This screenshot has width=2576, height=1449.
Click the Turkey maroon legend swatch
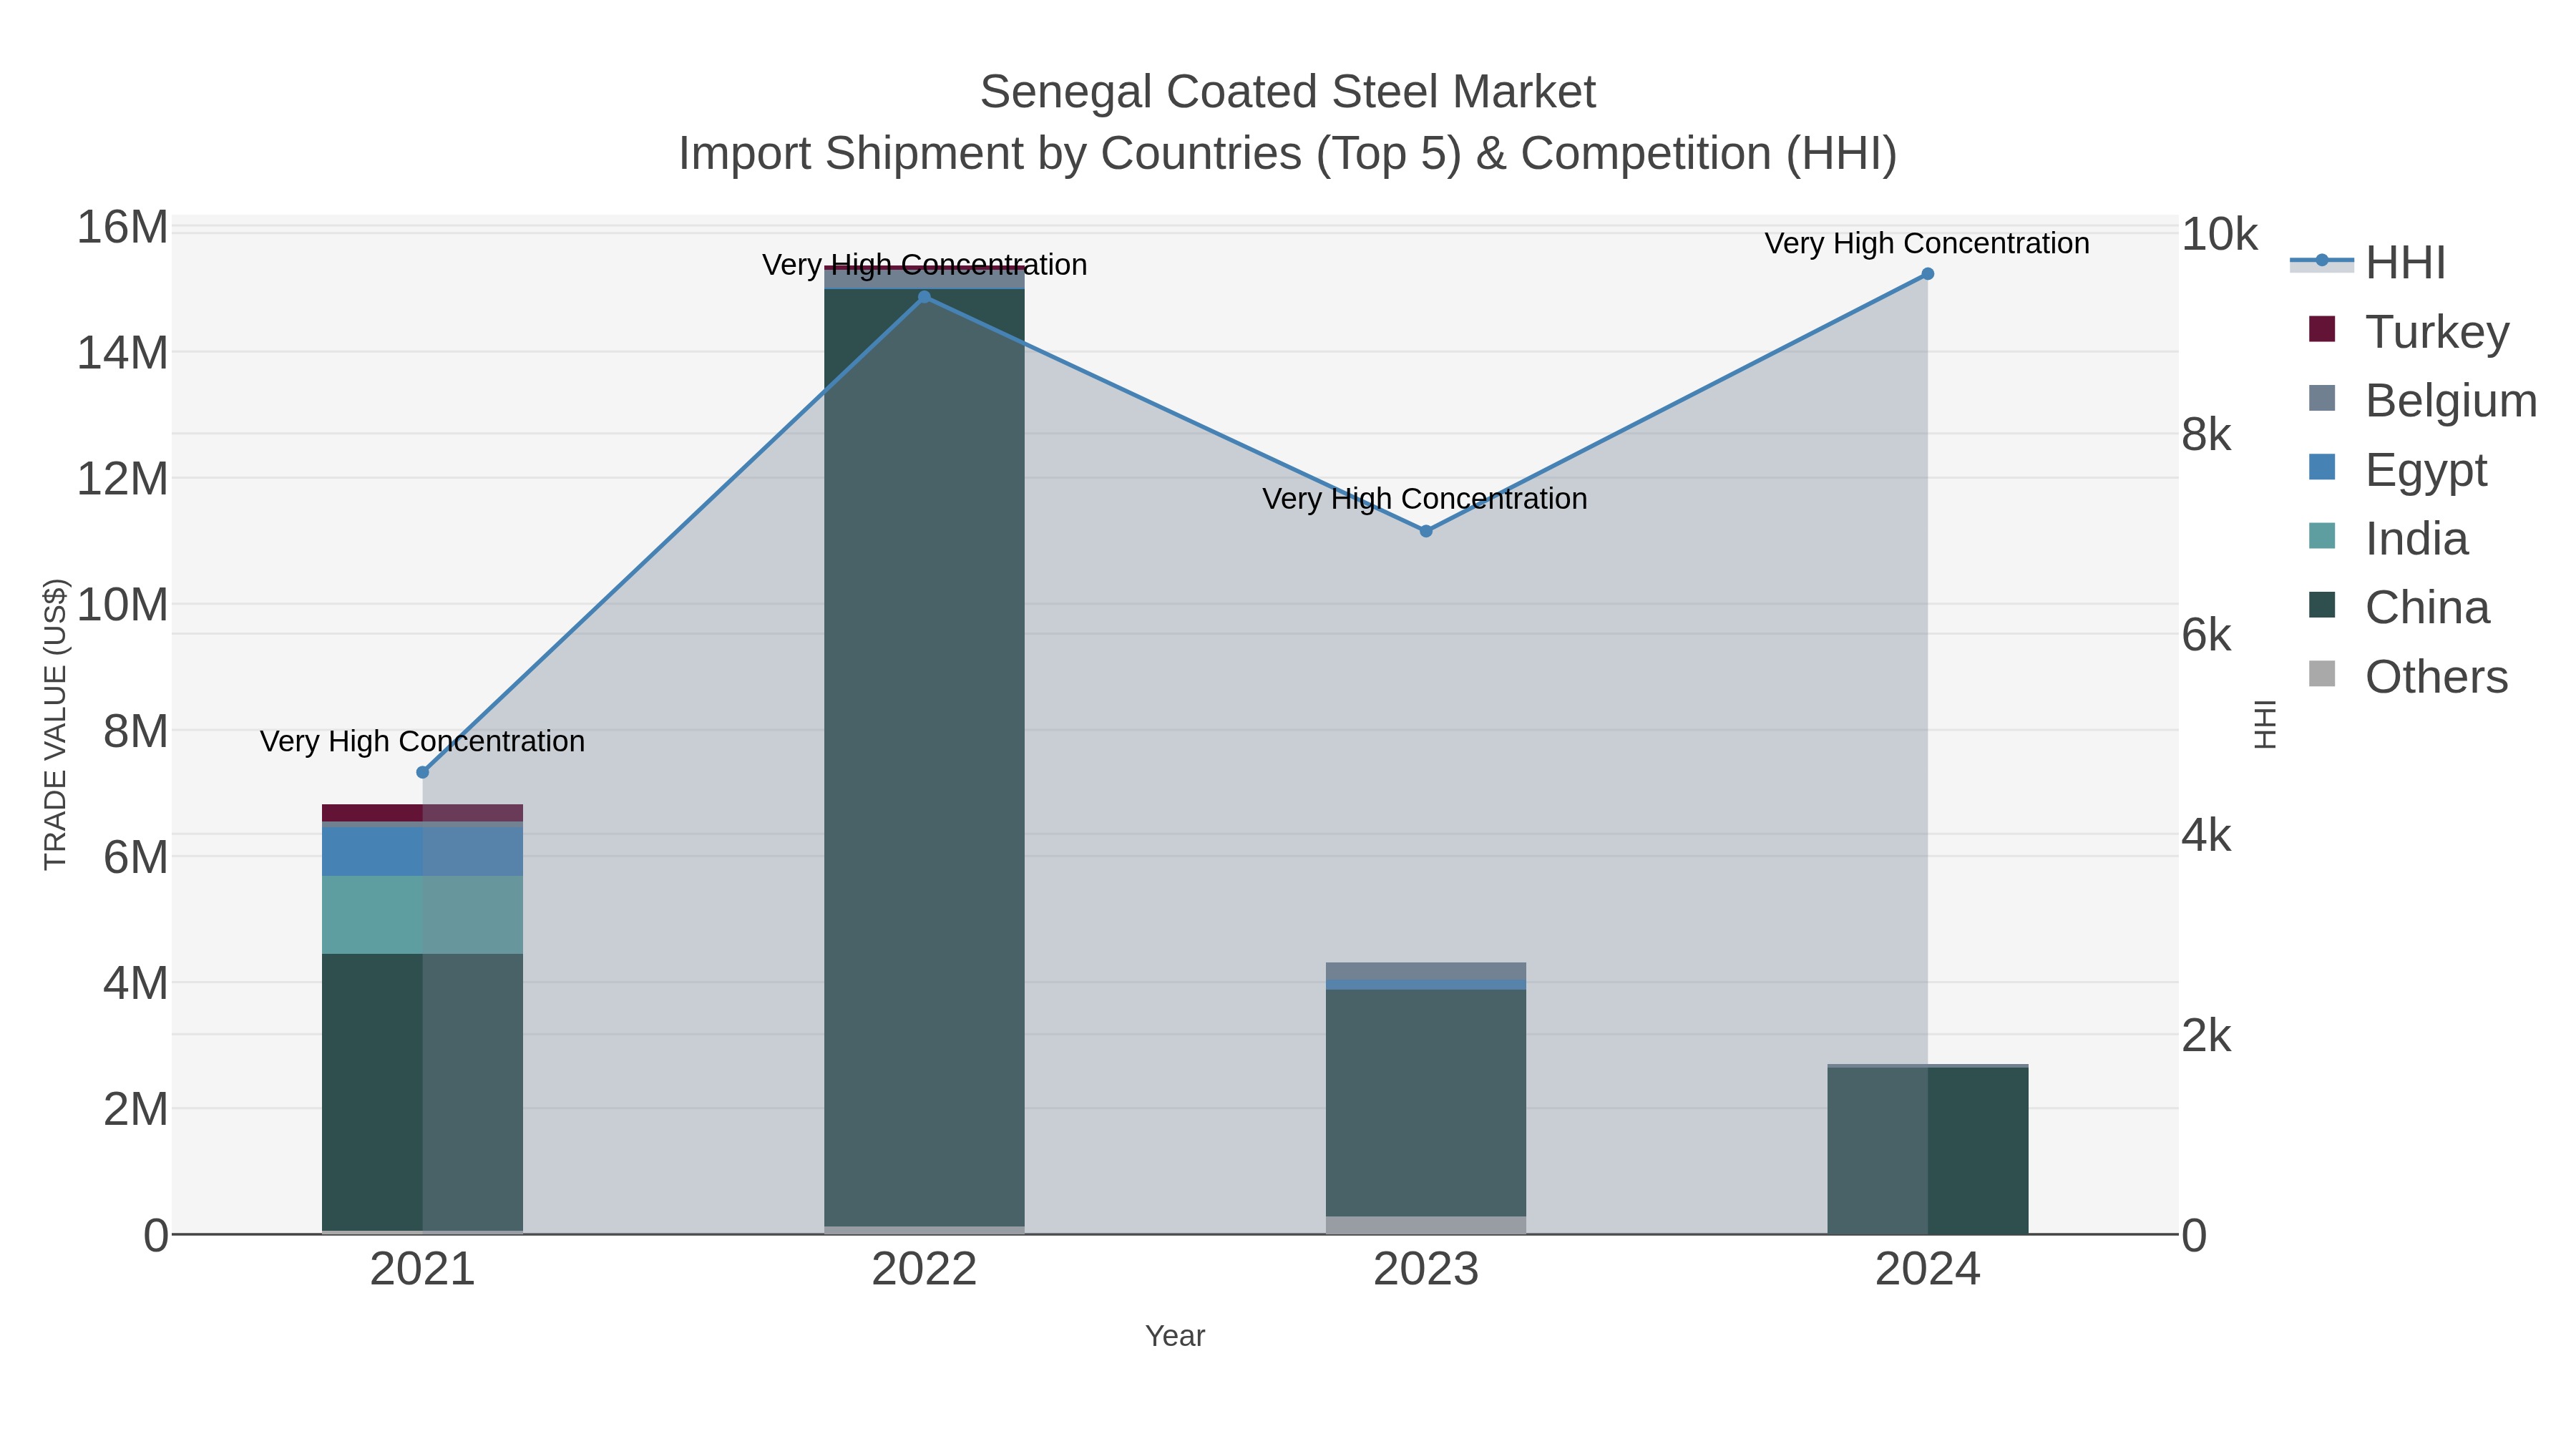click(2322, 329)
